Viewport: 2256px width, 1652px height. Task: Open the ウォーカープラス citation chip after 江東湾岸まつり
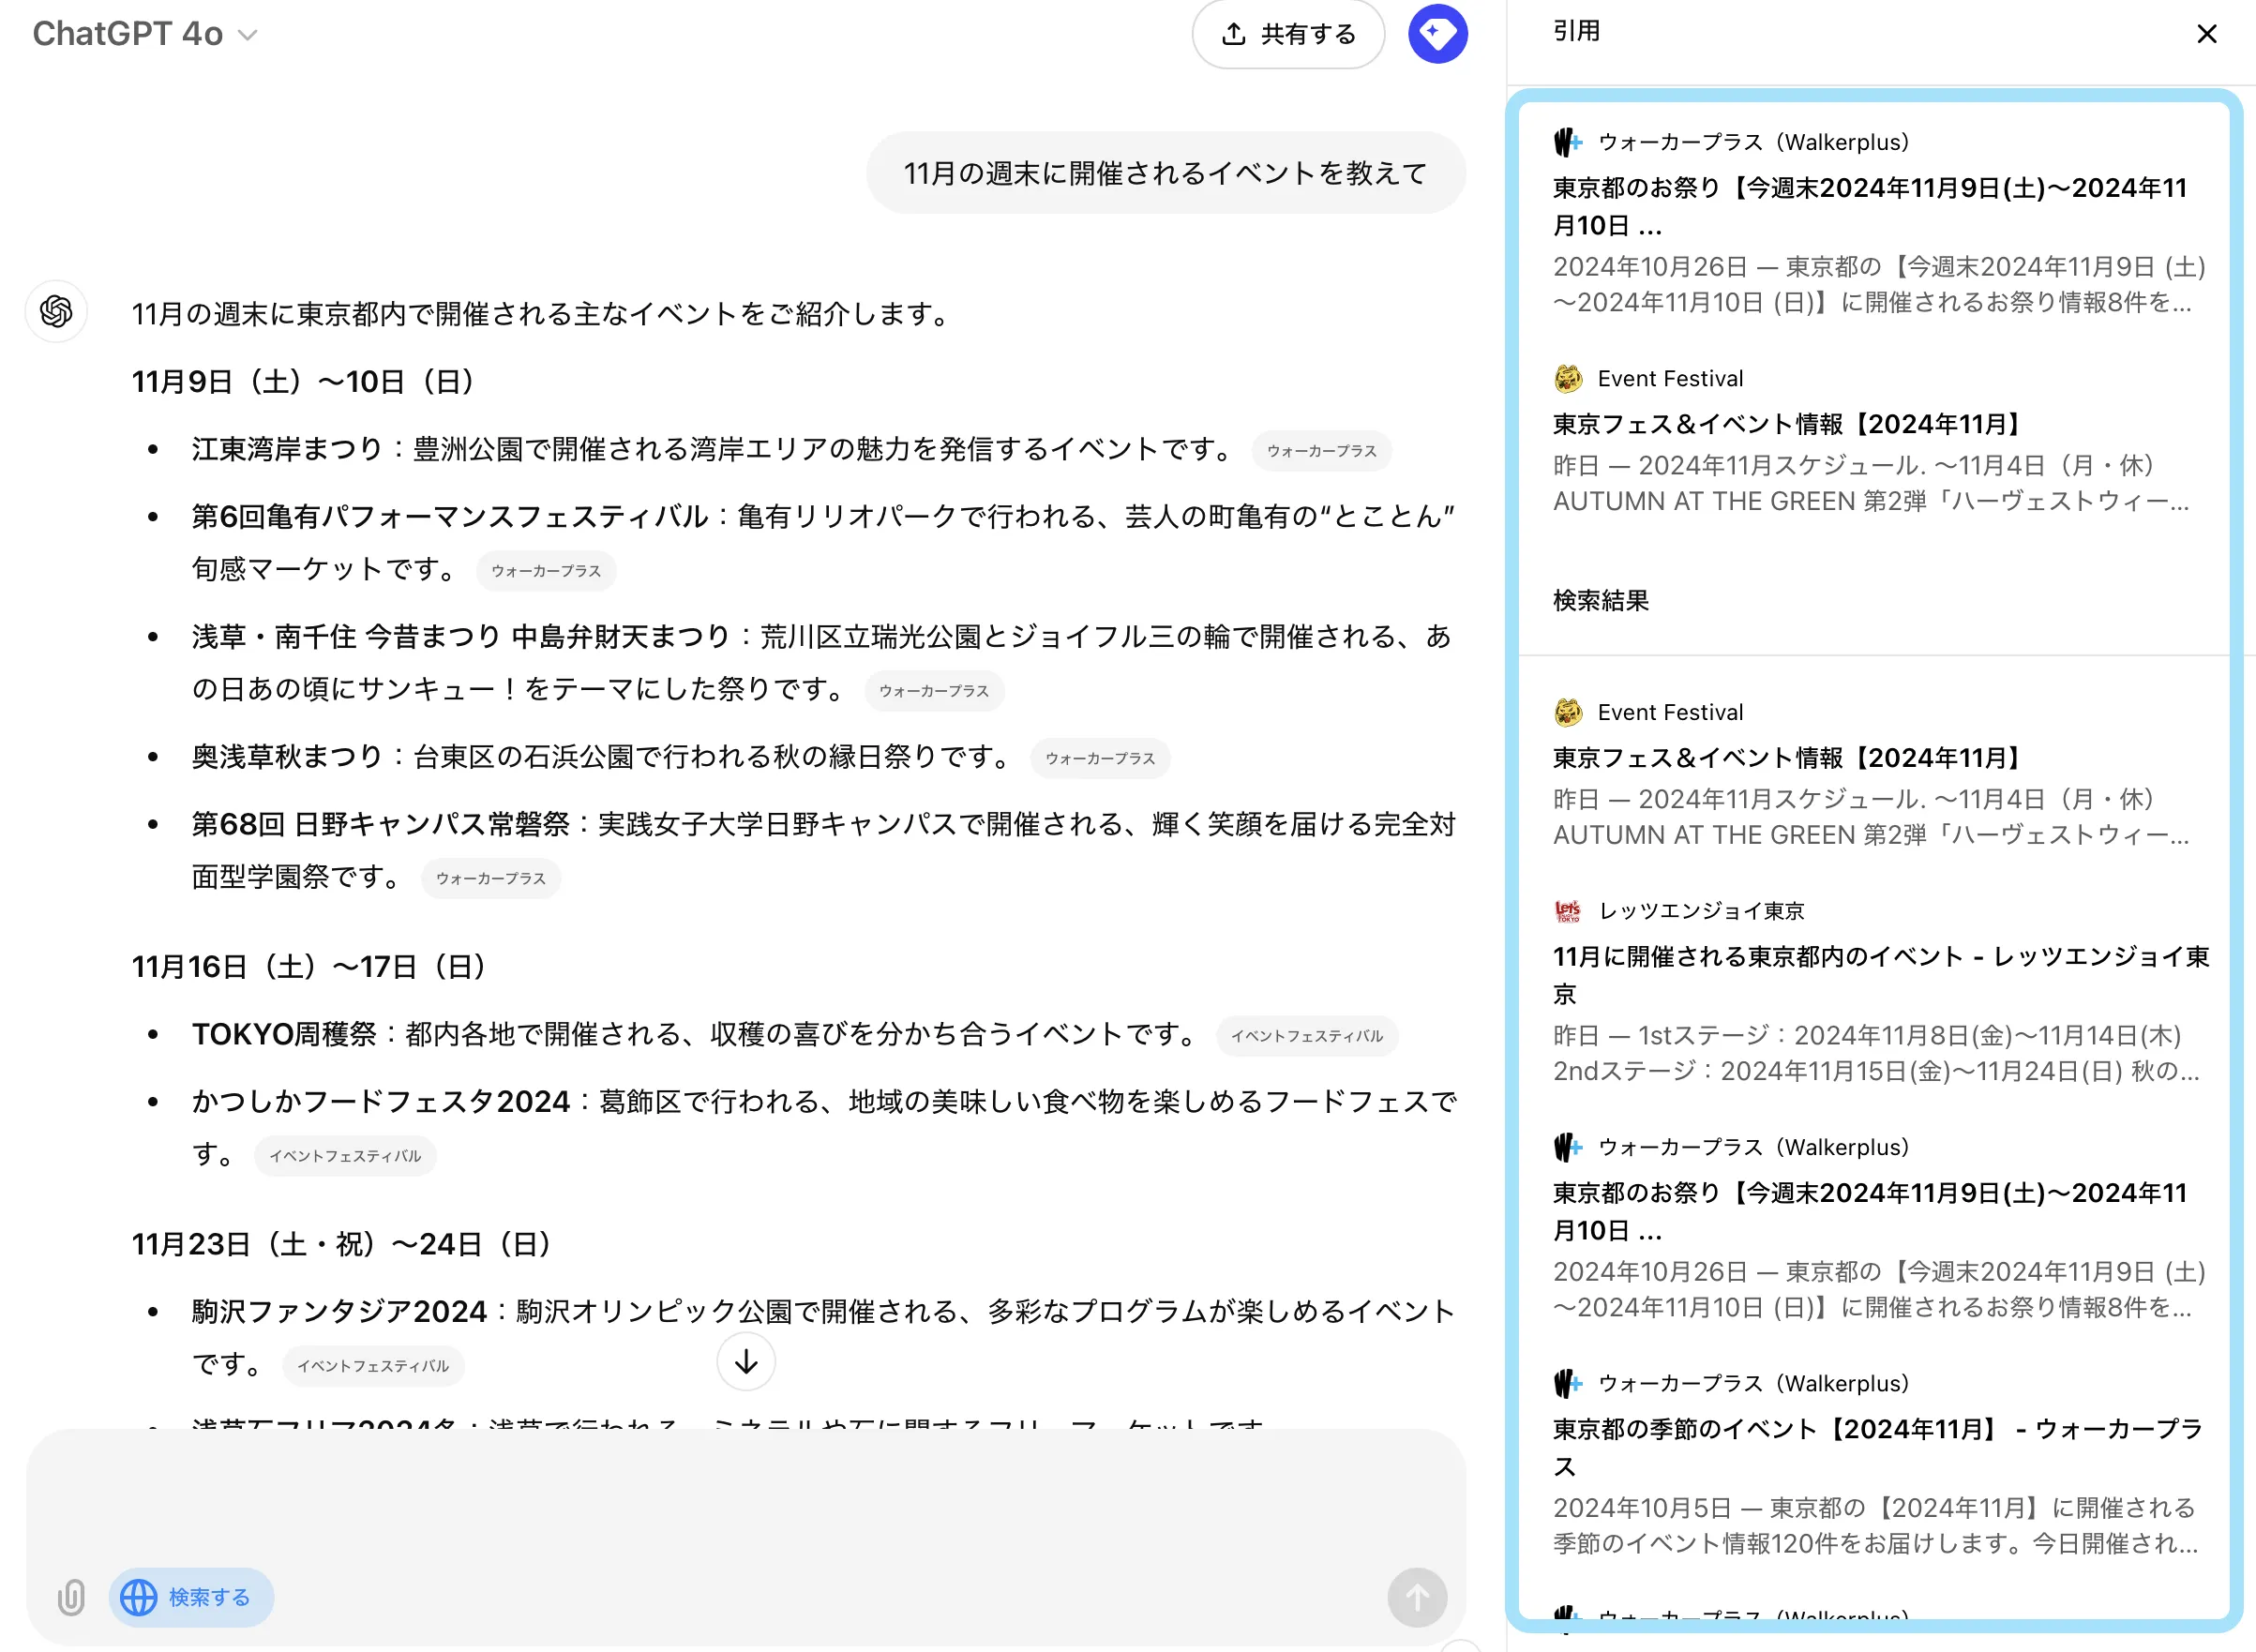(1322, 451)
